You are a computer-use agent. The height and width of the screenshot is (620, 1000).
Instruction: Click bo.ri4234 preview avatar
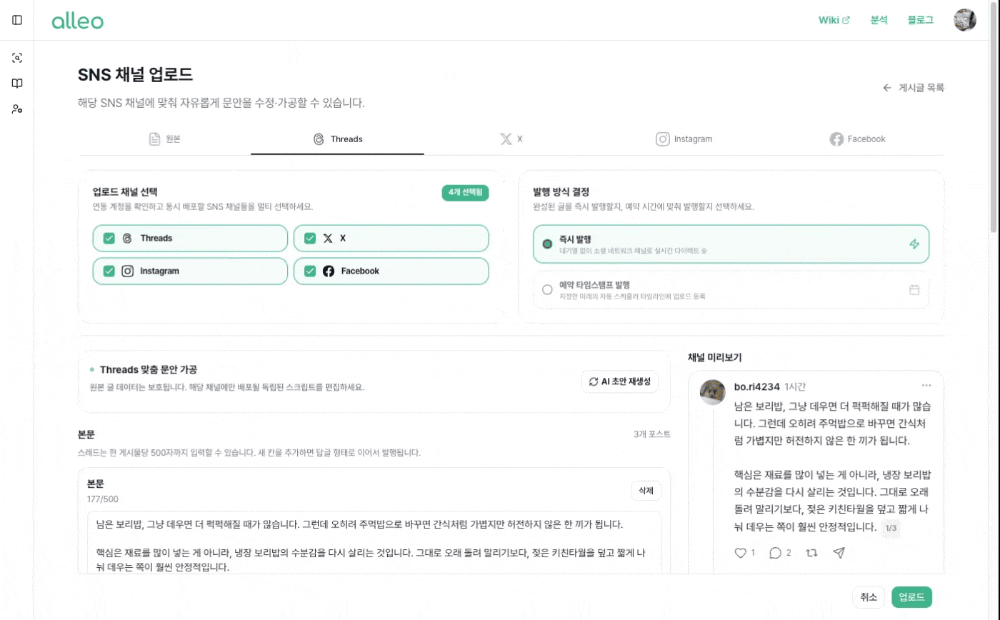712,392
